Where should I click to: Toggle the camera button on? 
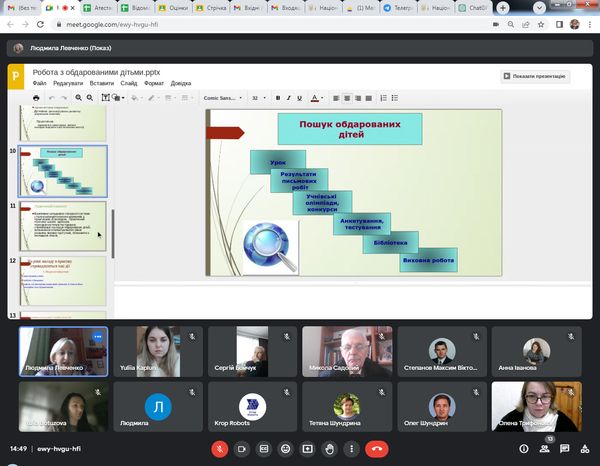[x=242, y=449]
